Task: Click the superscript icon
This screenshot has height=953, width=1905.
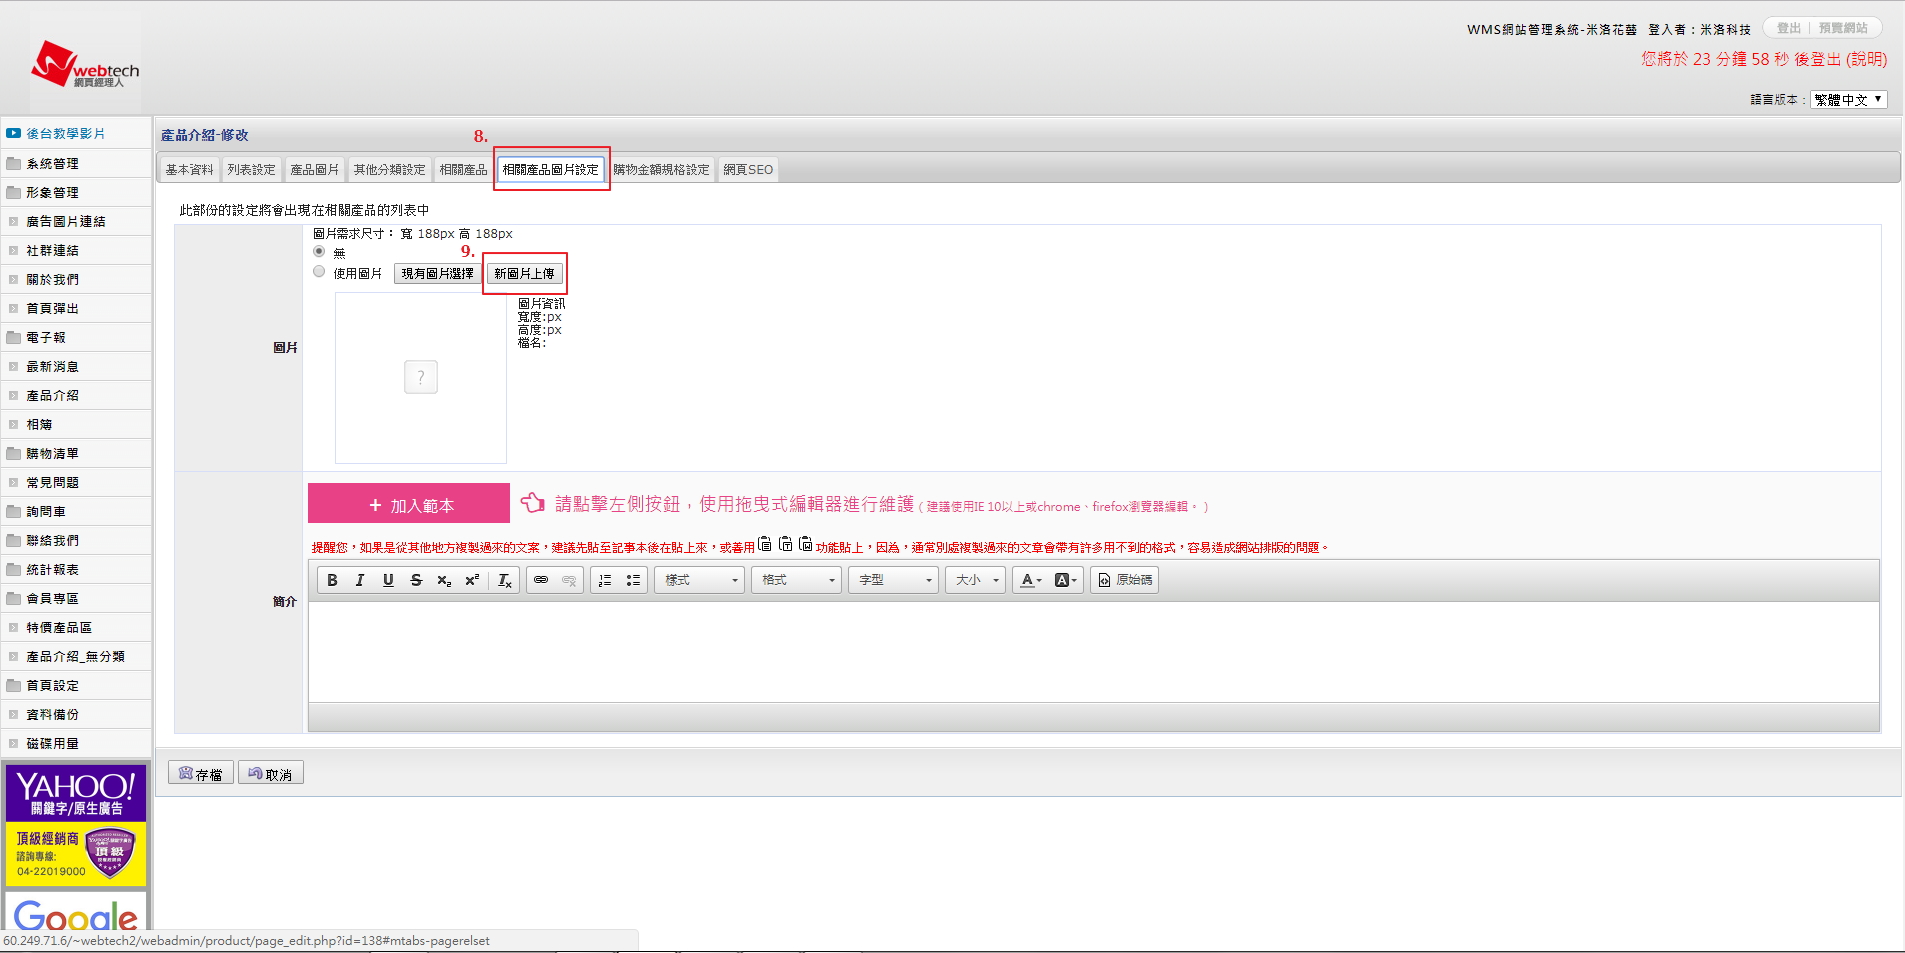Action: click(472, 580)
